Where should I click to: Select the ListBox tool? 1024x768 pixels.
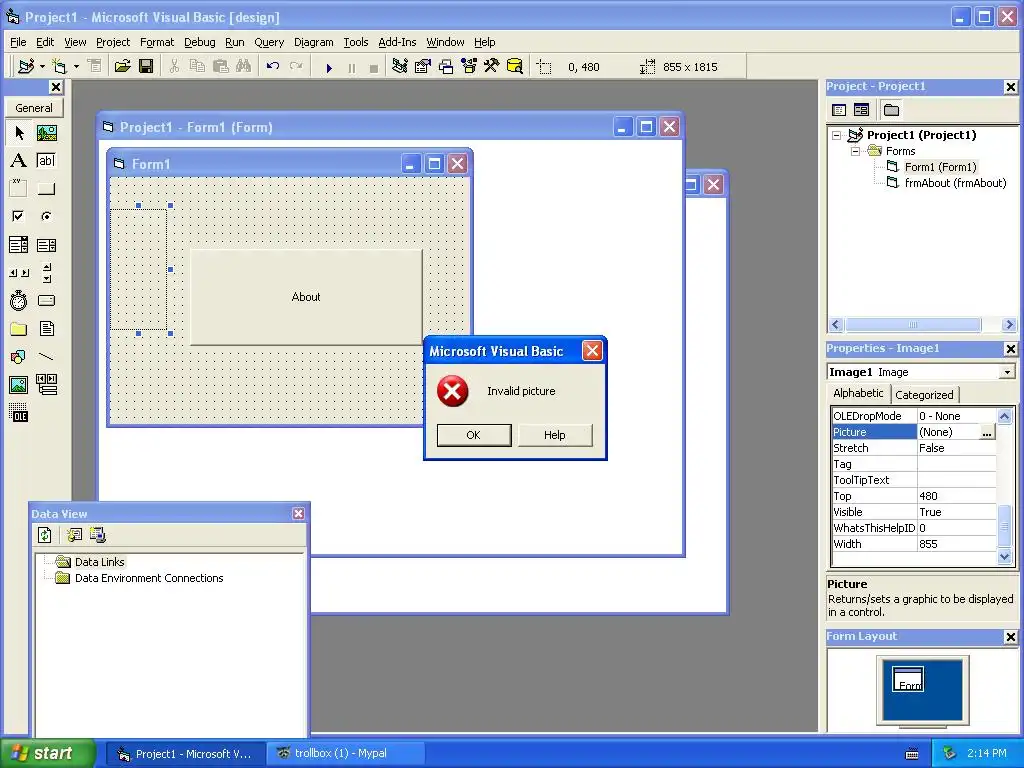(46, 245)
